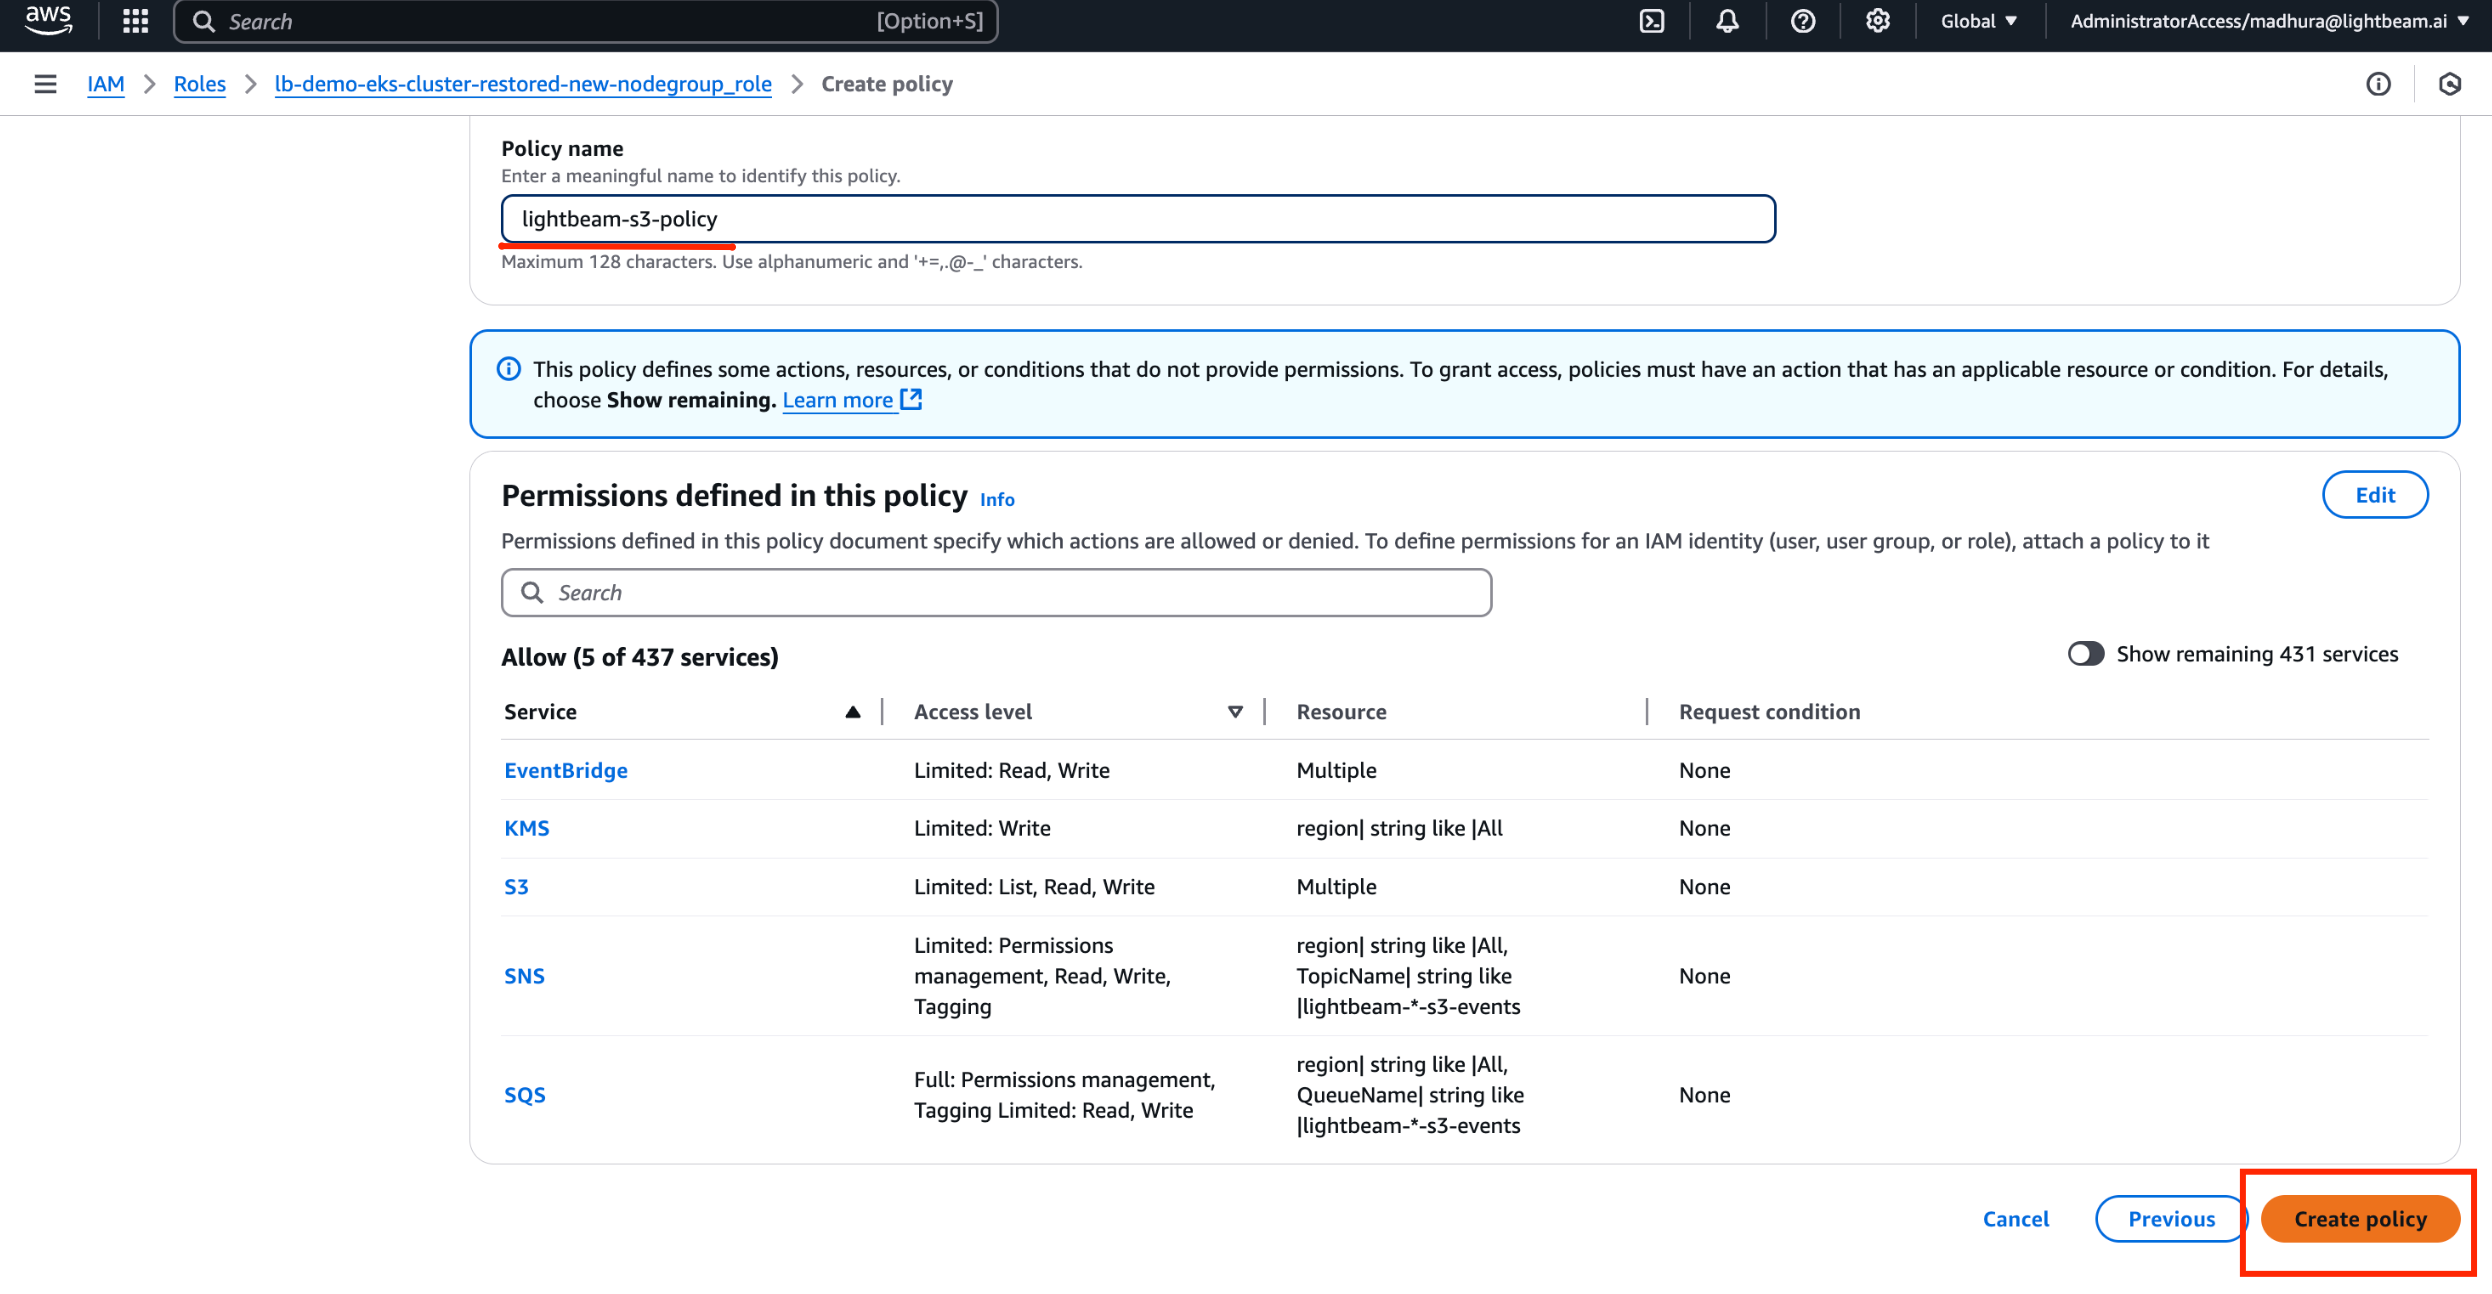Select 'Limited: Write' in KMS row
Image resolution: width=2492 pixels, height=1294 pixels.
[982, 829]
